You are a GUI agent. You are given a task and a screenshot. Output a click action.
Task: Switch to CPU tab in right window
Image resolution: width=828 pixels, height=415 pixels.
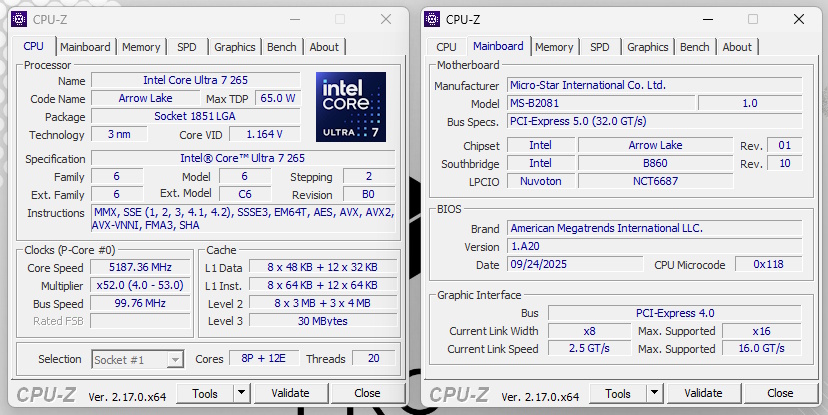click(x=446, y=47)
